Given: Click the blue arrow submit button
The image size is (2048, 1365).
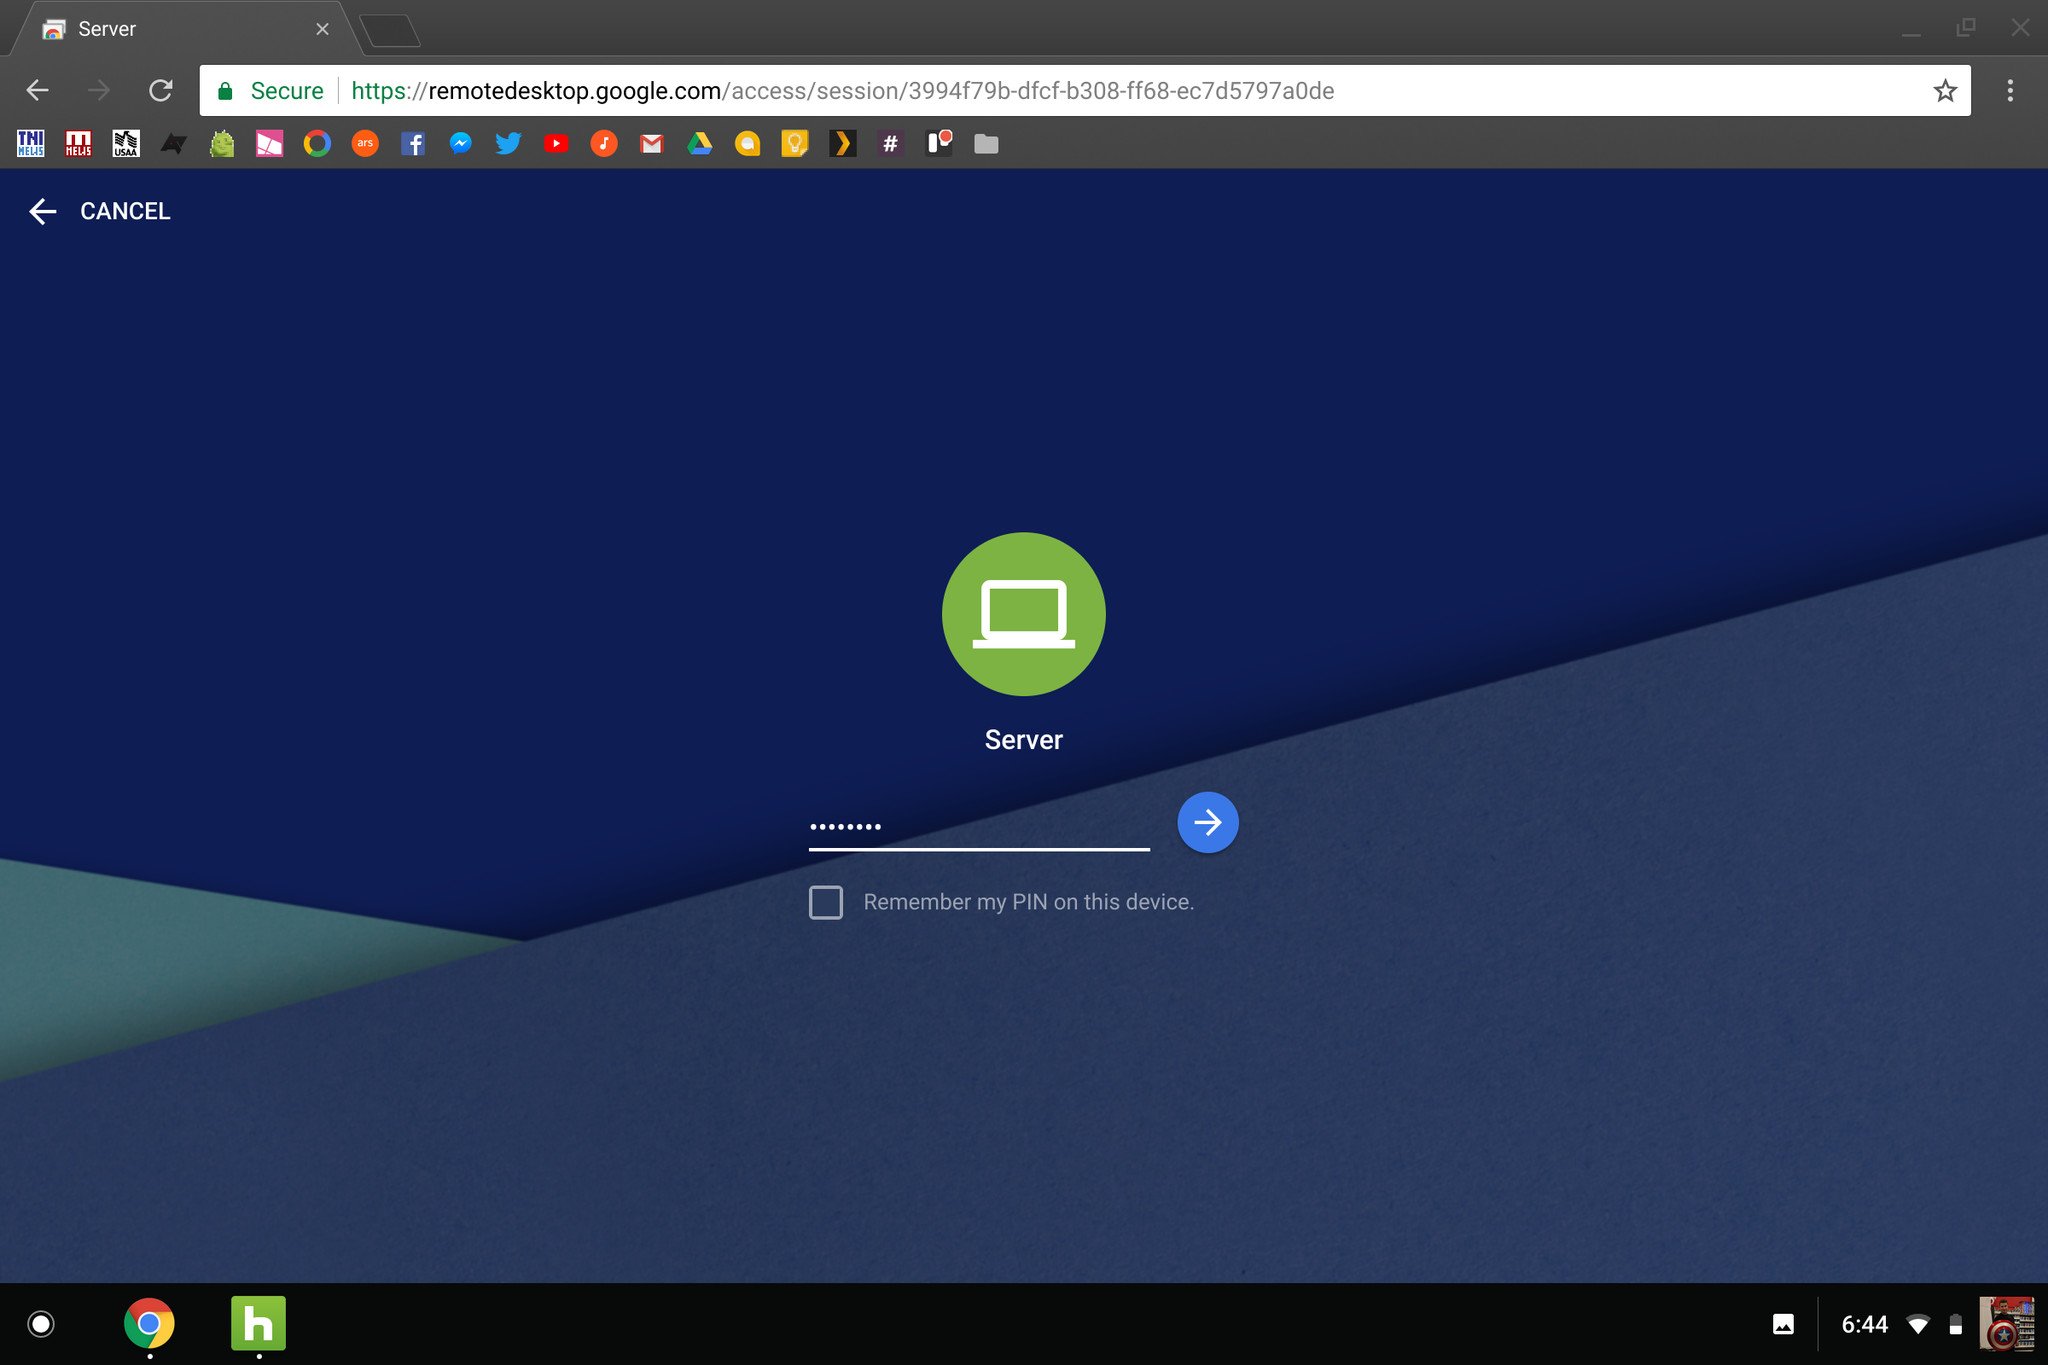Looking at the screenshot, I should pyautogui.click(x=1206, y=821).
